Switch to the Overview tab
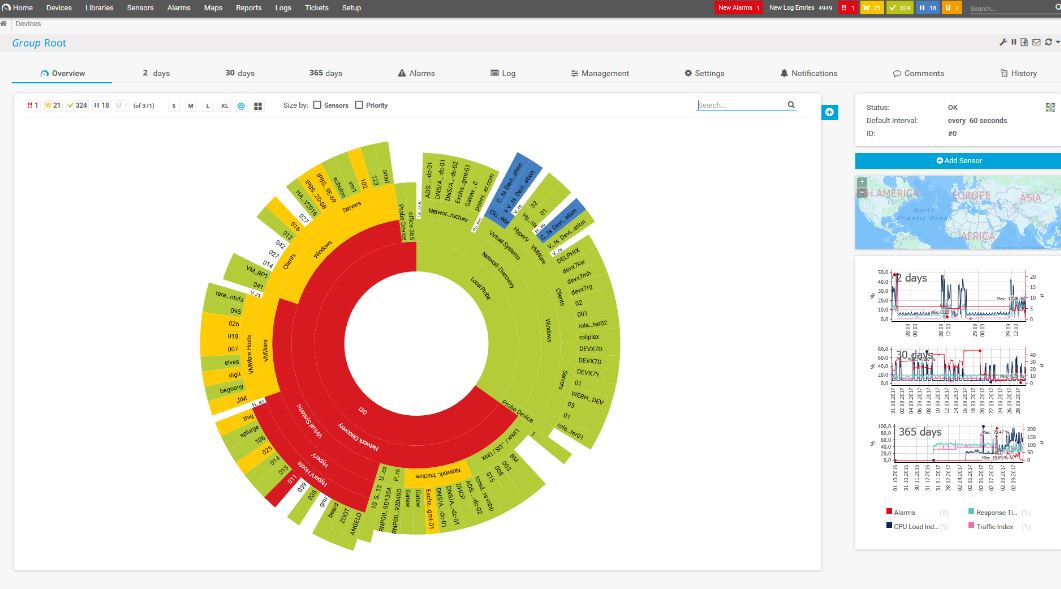The width and height of the screenshot is (1061, 589). pos(62,73)
